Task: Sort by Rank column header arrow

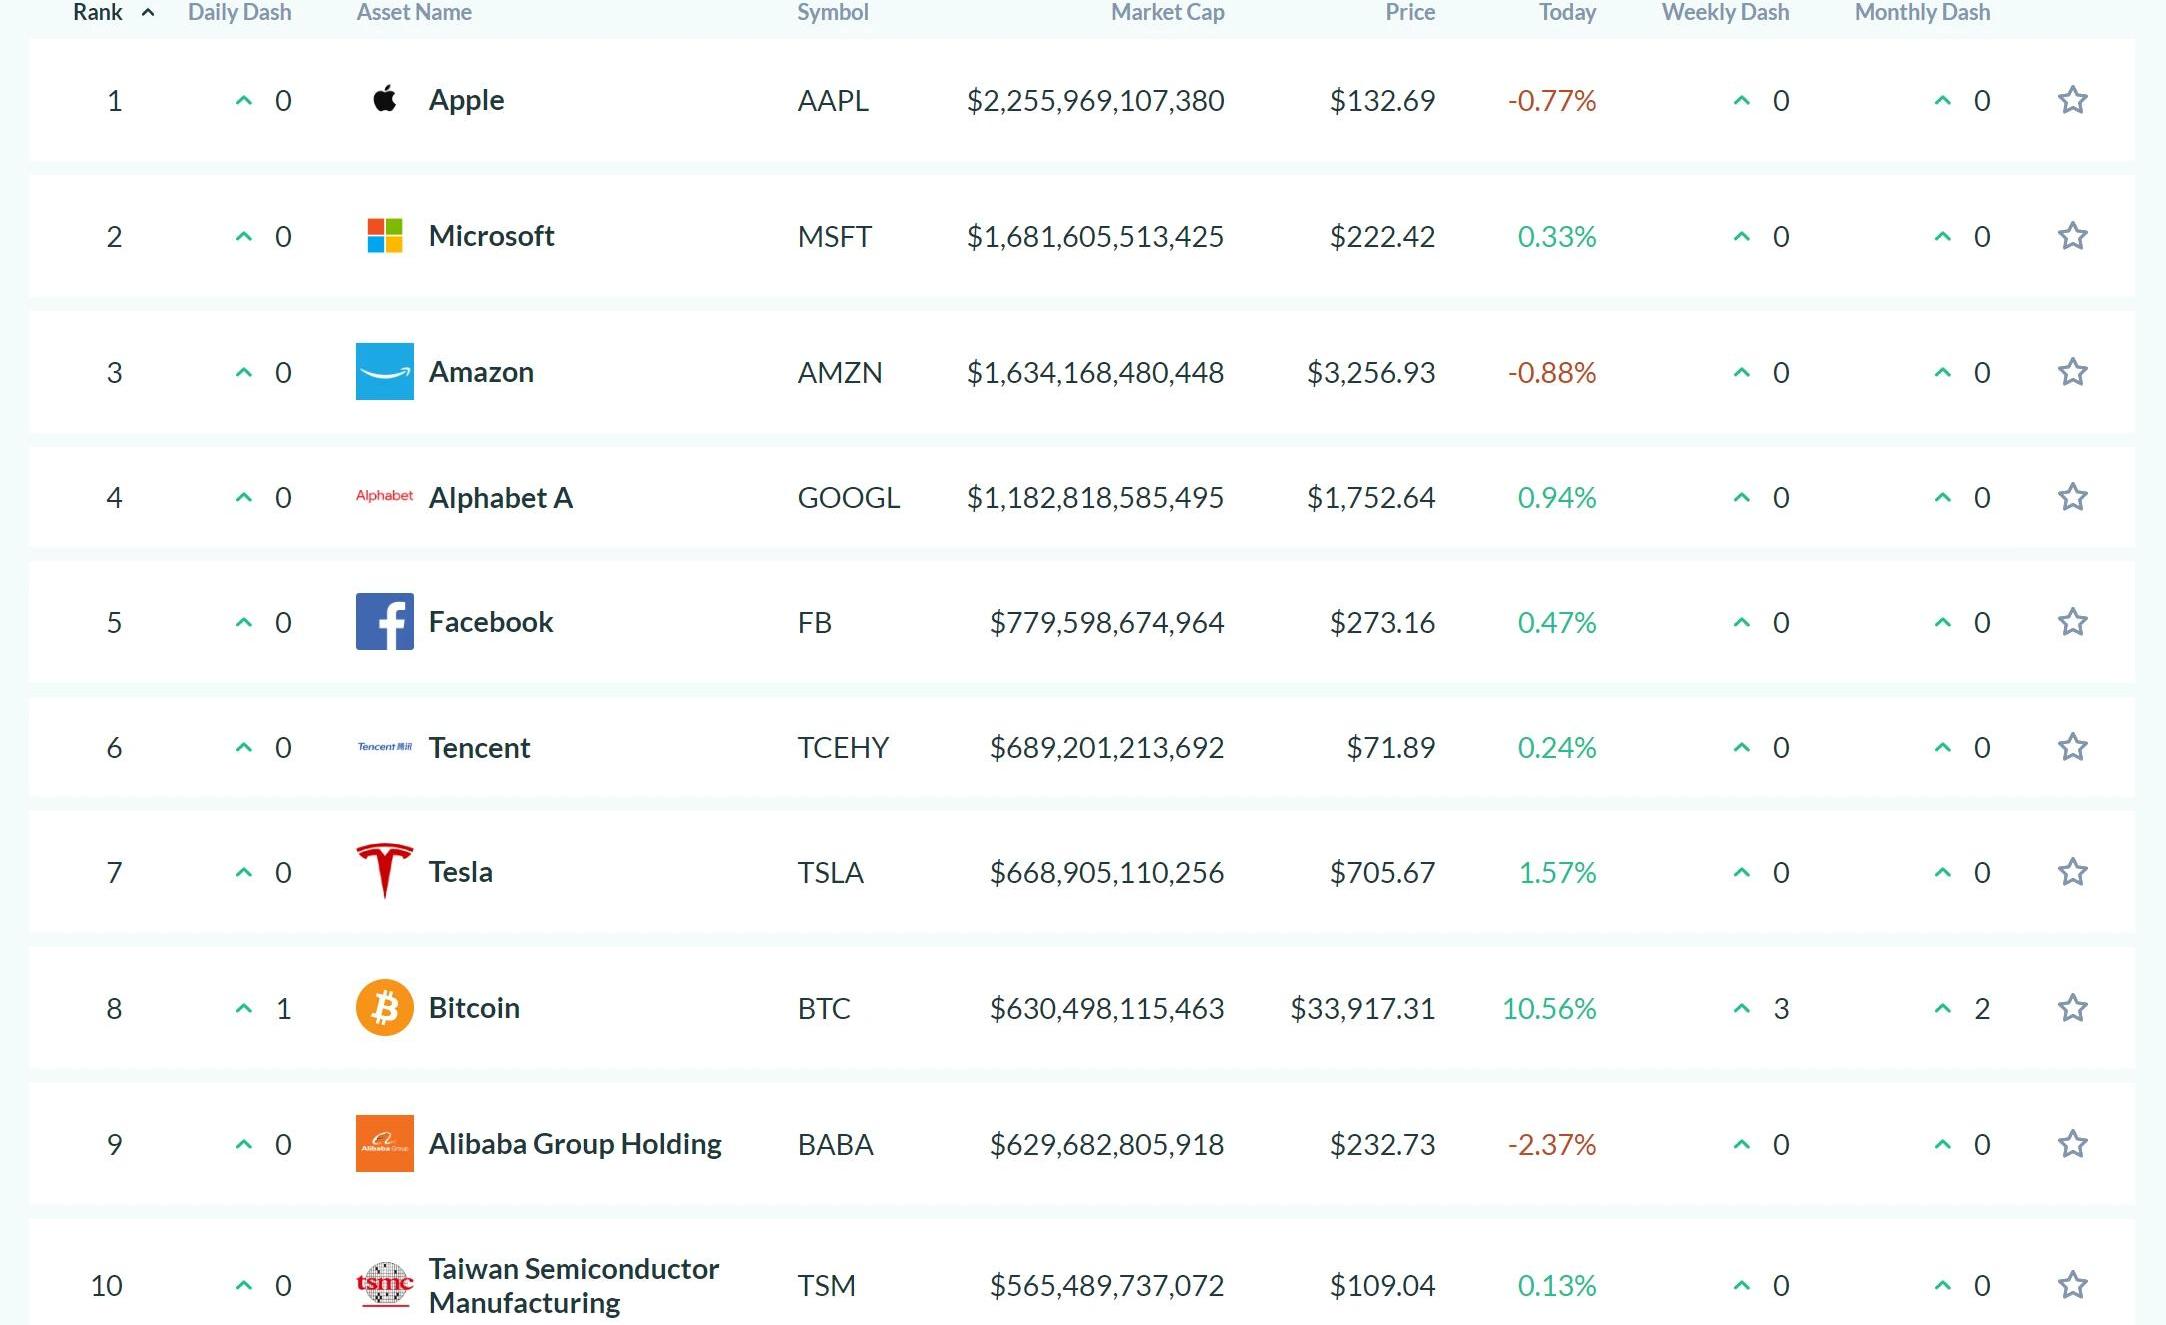Action: coord(148,13)
